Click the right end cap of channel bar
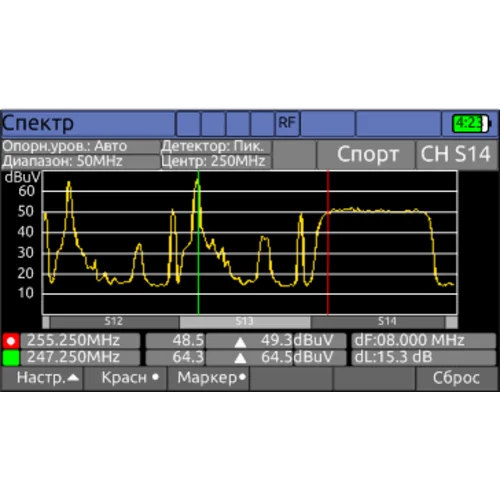 pos(451,322)
